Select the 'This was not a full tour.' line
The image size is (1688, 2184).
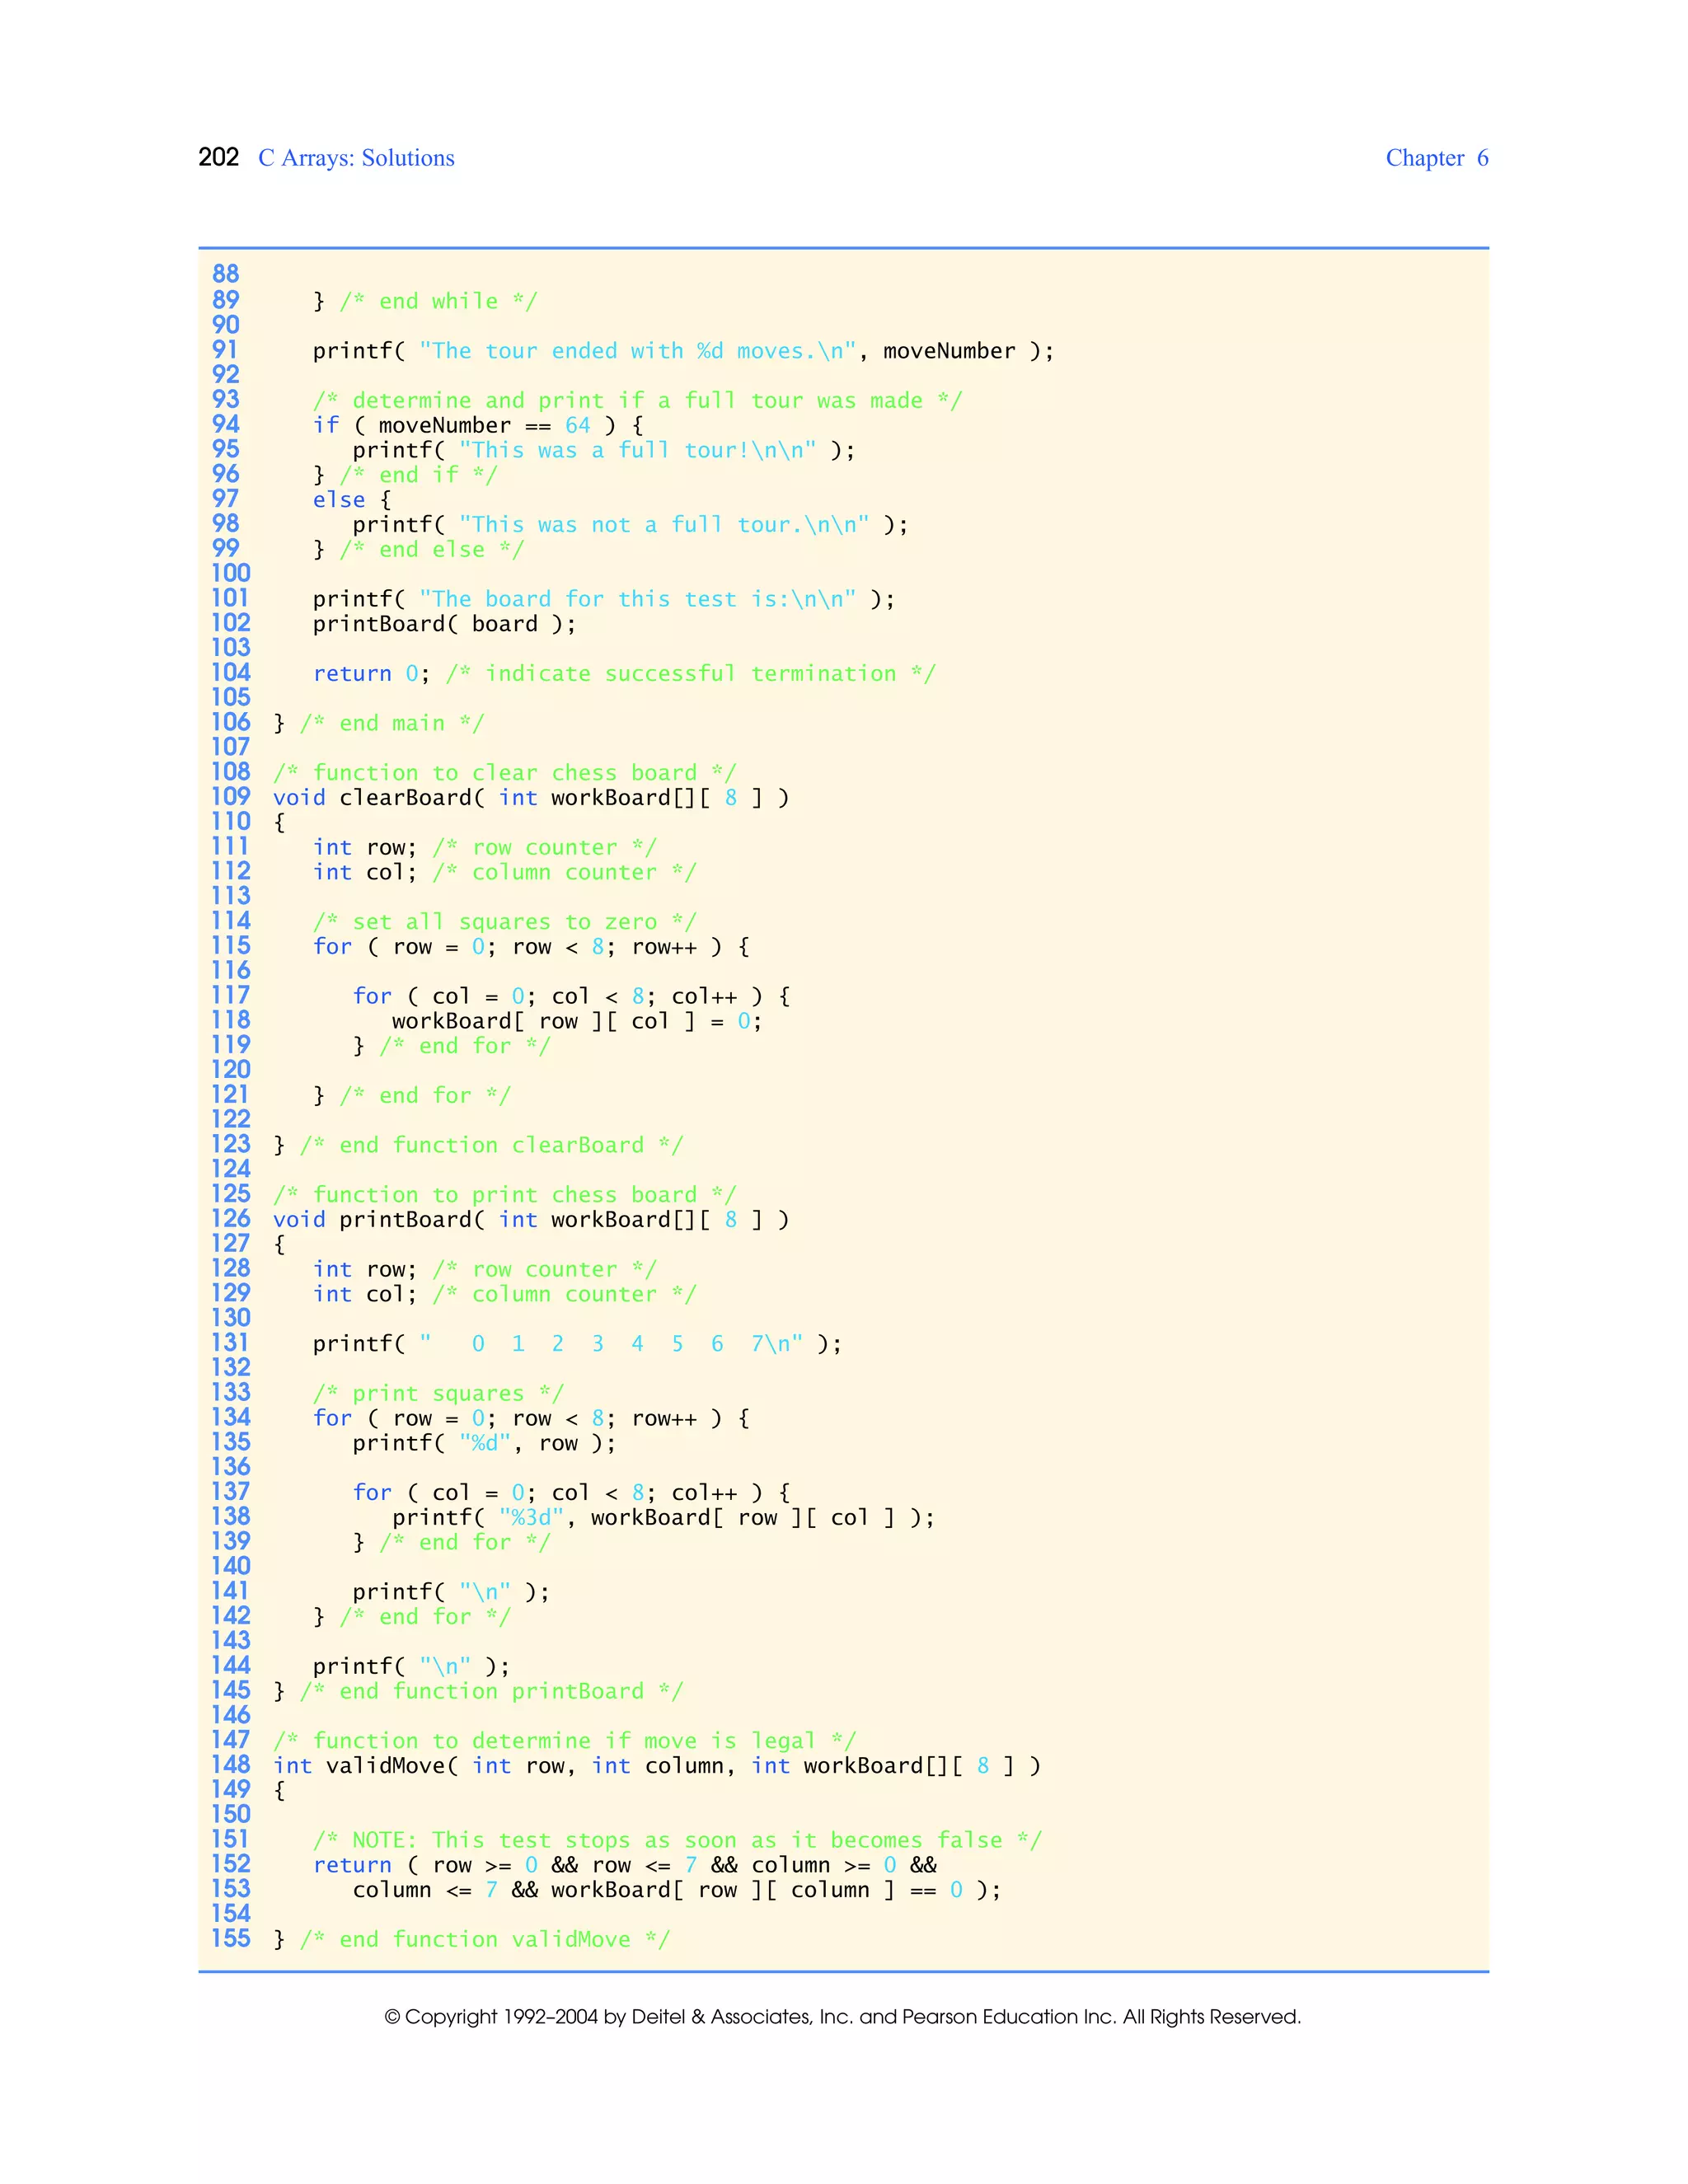click(630, 525)
